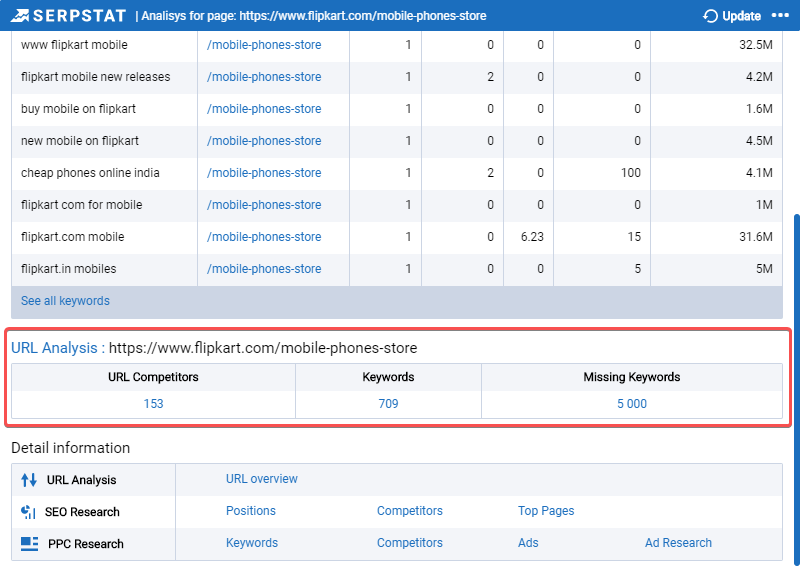Screen dimensions: 800x566
Task: Click the 15 value in flipkart.com mobile row
Action: point(634,237)
